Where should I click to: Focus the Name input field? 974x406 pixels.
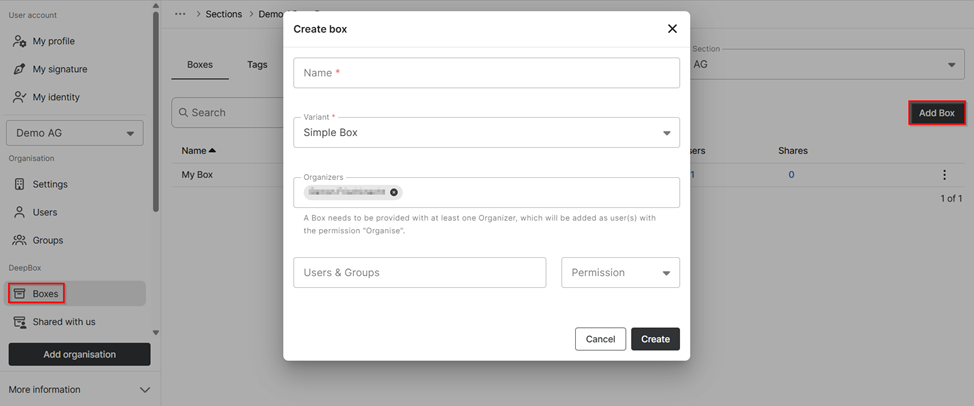click(x=486, y=73)
